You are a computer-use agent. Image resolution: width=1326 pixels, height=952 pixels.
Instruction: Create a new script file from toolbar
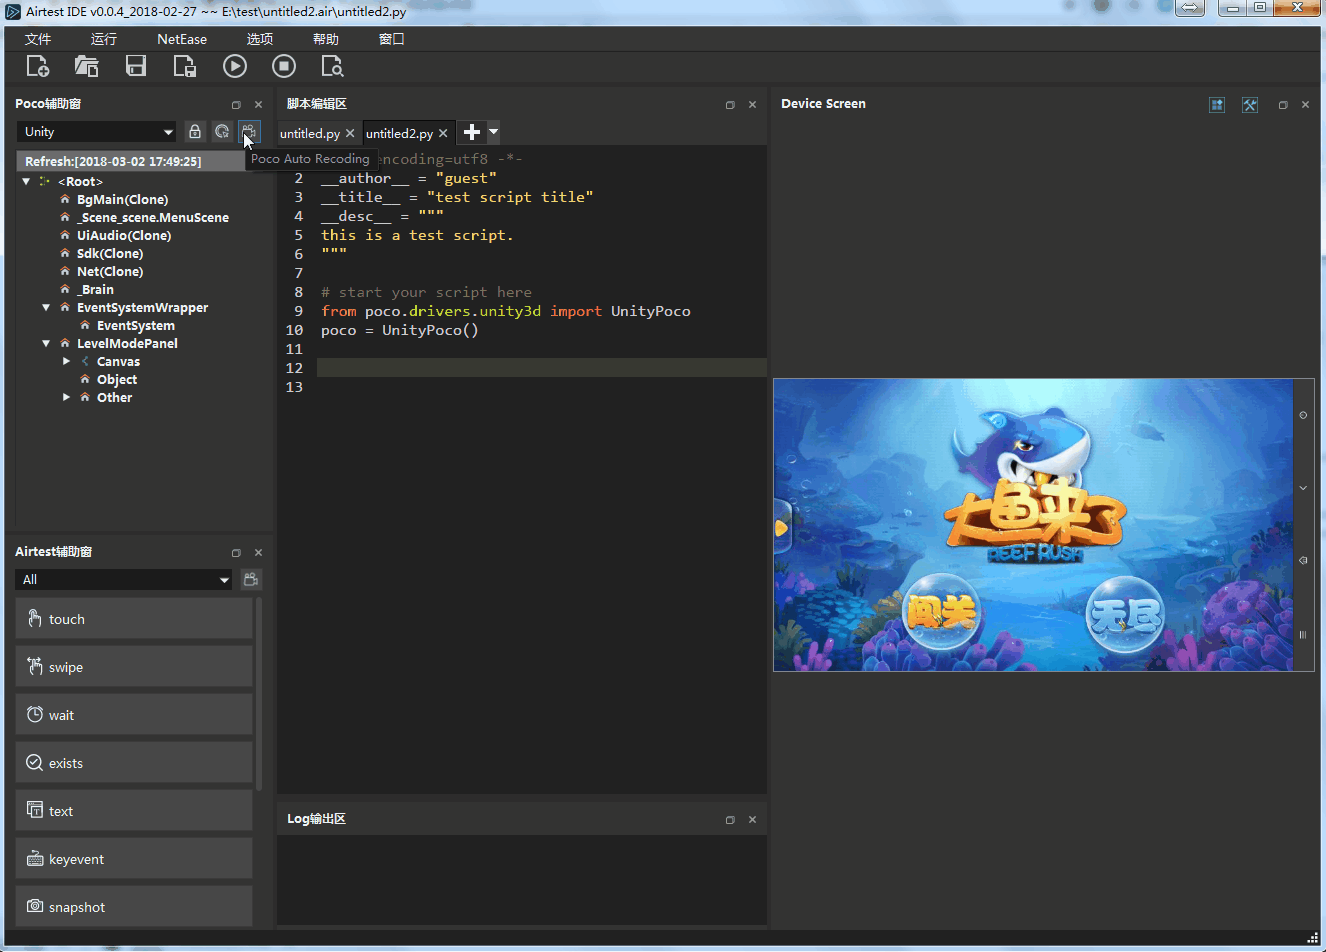click(x=38, y=66)
